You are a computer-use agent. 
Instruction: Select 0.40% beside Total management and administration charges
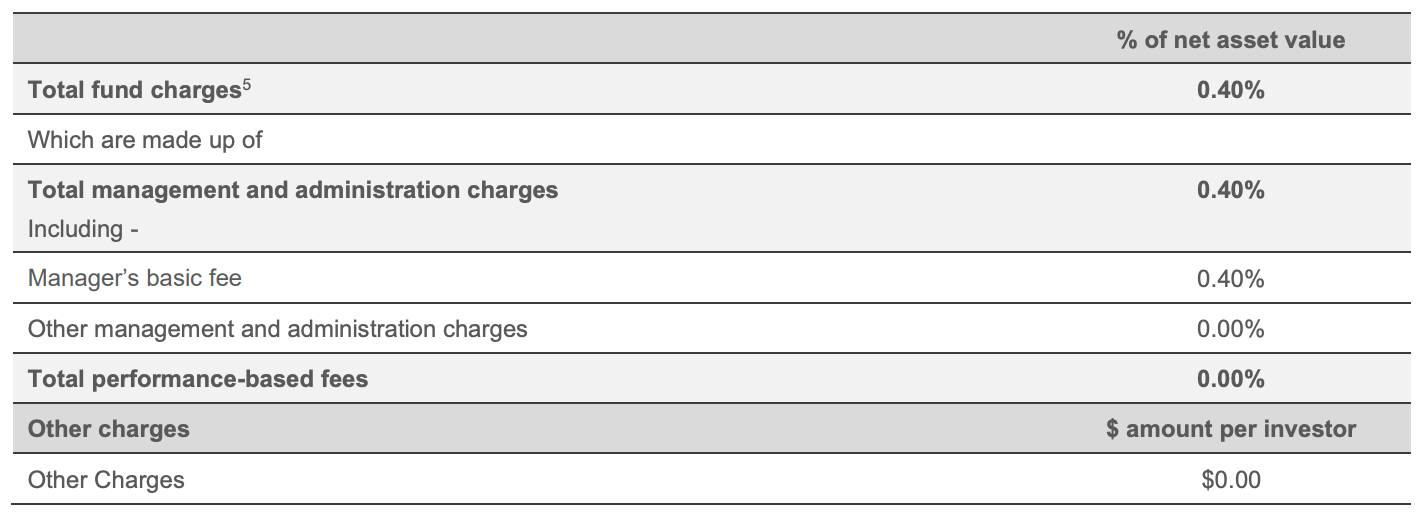pos(1230,190)
